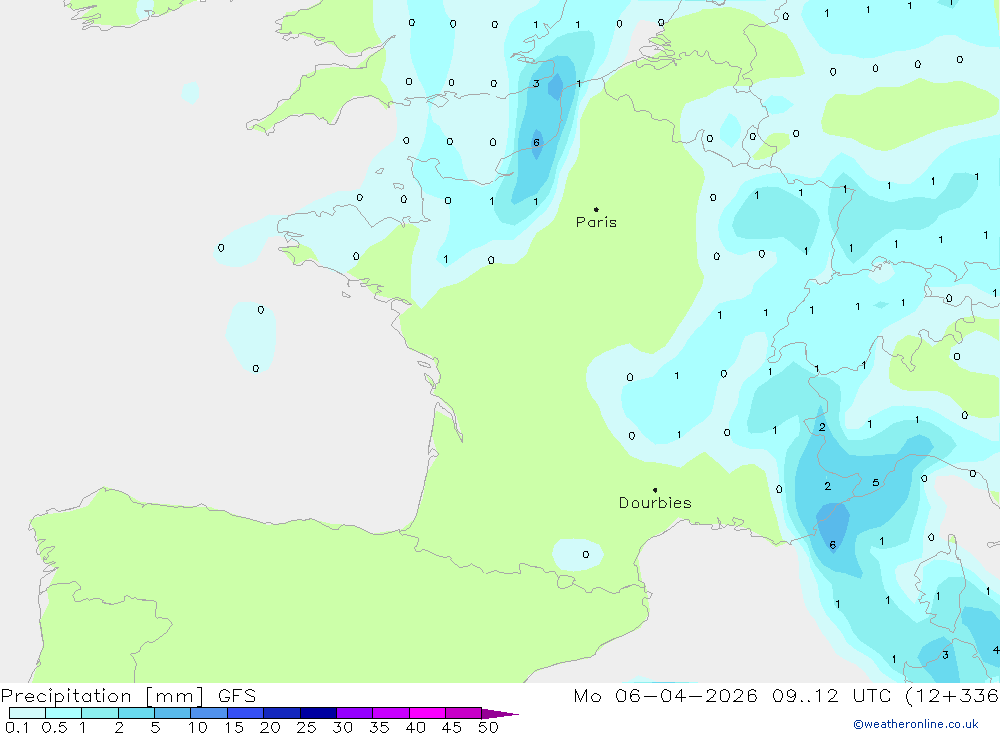Viewport: 1000px width, 733px height.
Task: Pick the 5–10 mm legend color swatch
Action: click(x=172, y=713)
